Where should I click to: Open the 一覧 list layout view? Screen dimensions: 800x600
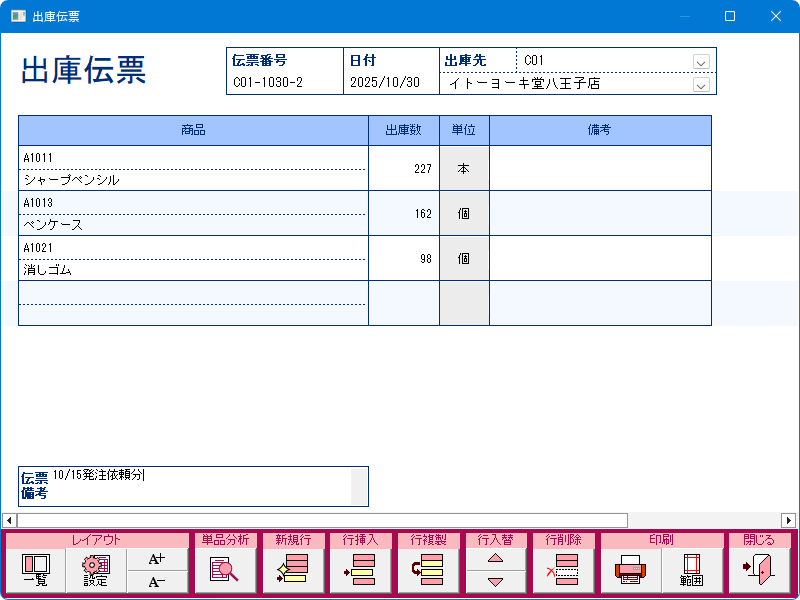click(35, 571)
